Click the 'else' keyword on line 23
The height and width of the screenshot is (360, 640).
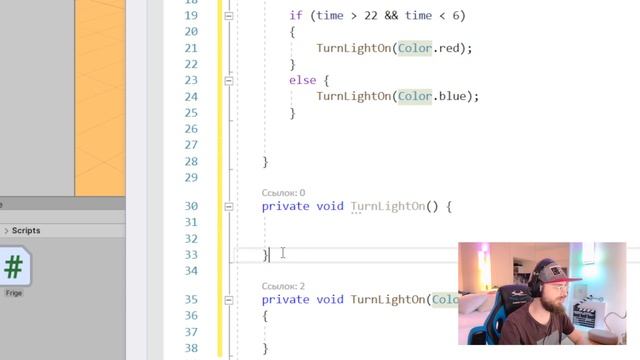[302, 80]
